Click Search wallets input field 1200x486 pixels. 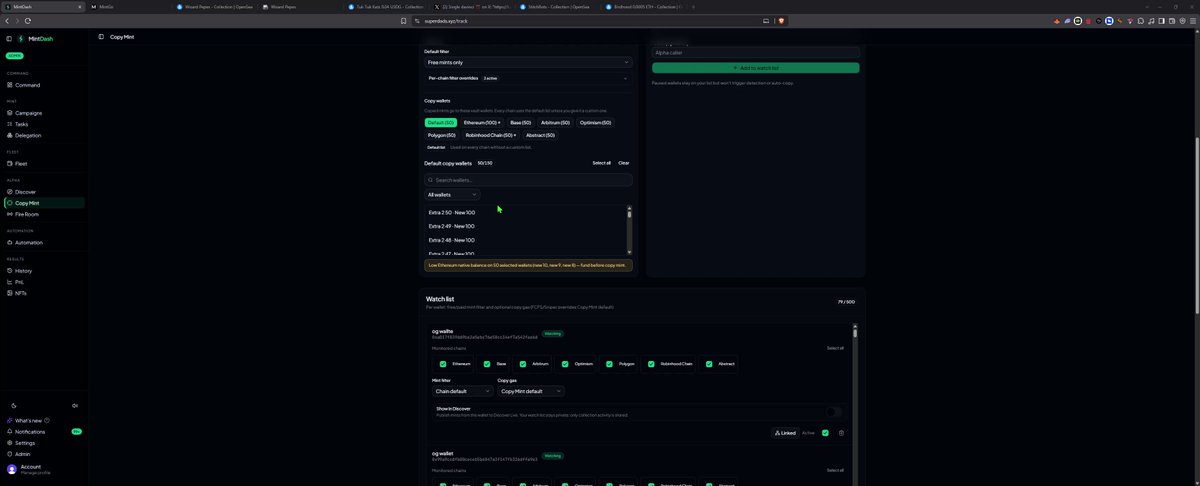(x=528, y=180)
